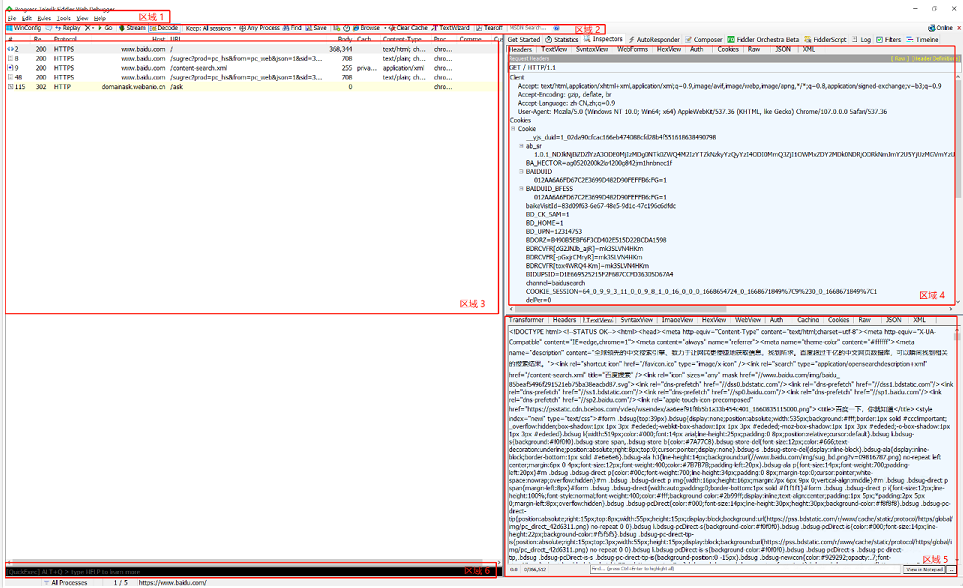Open the FiddlerScript tab

click(x=825, y=39)
